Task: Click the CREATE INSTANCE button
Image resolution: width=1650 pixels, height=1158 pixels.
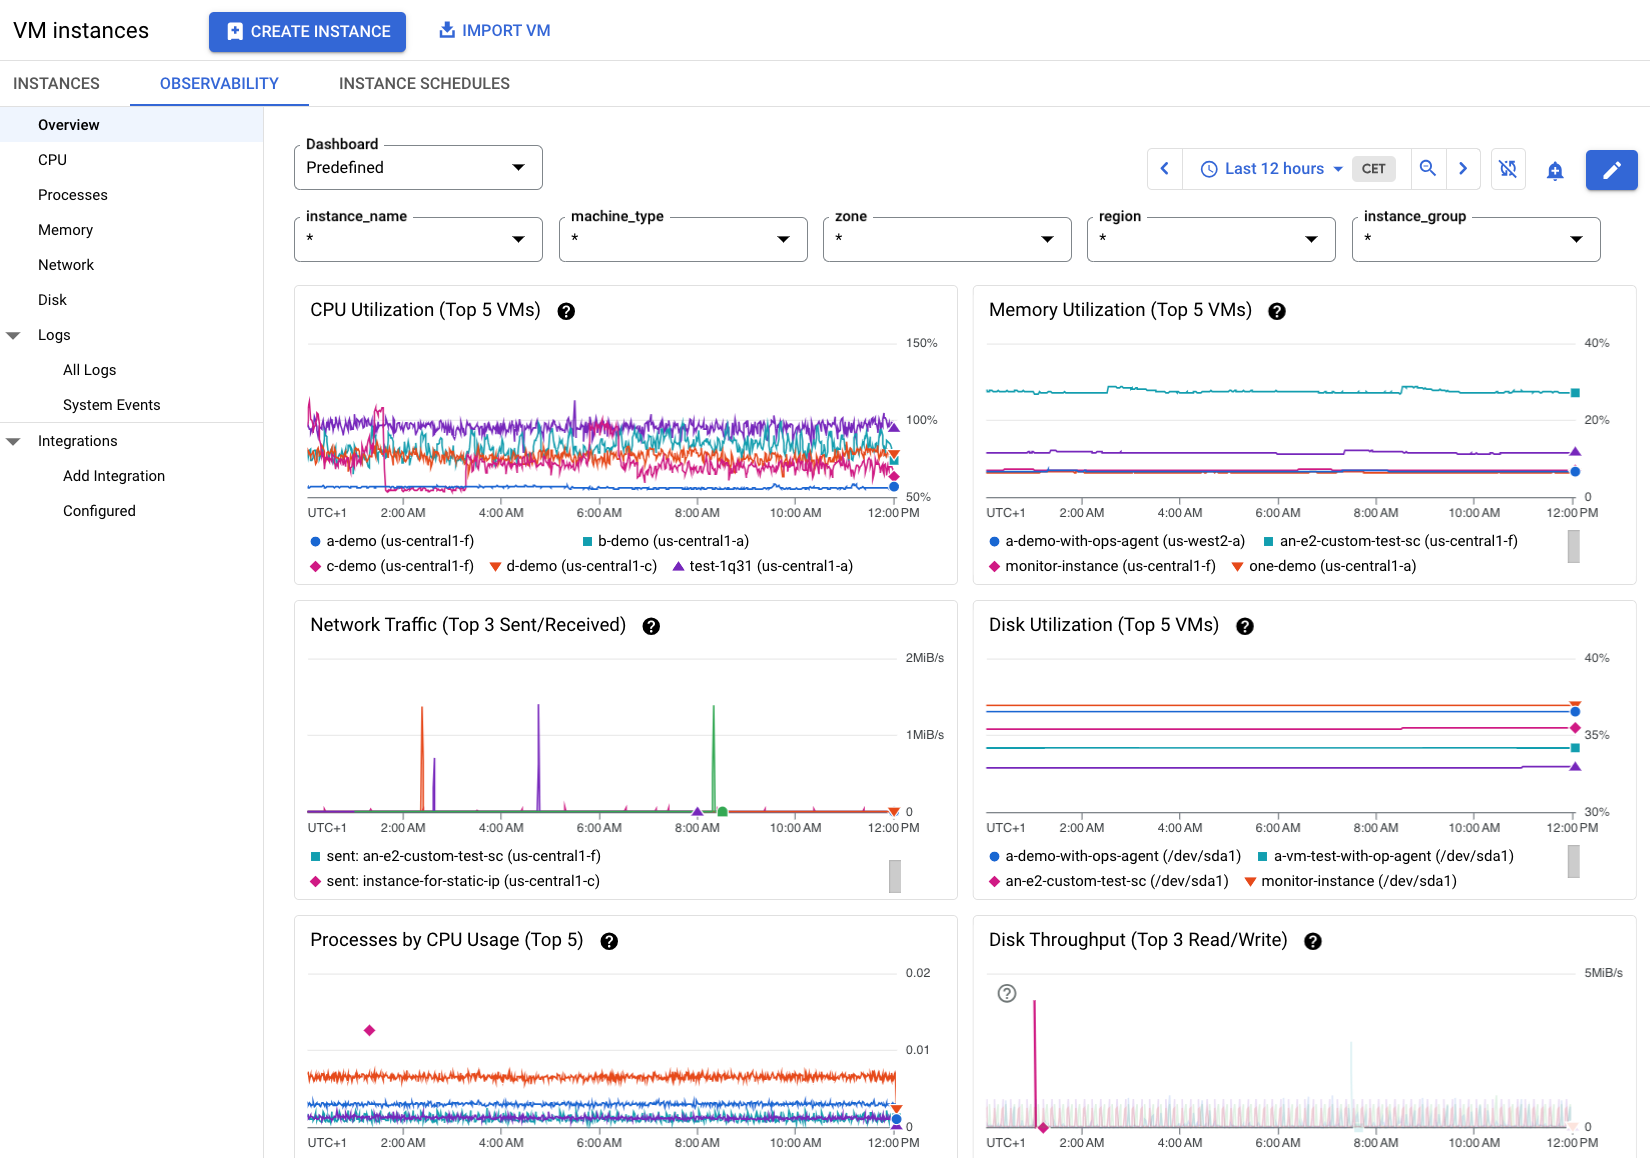Action: 307,31
